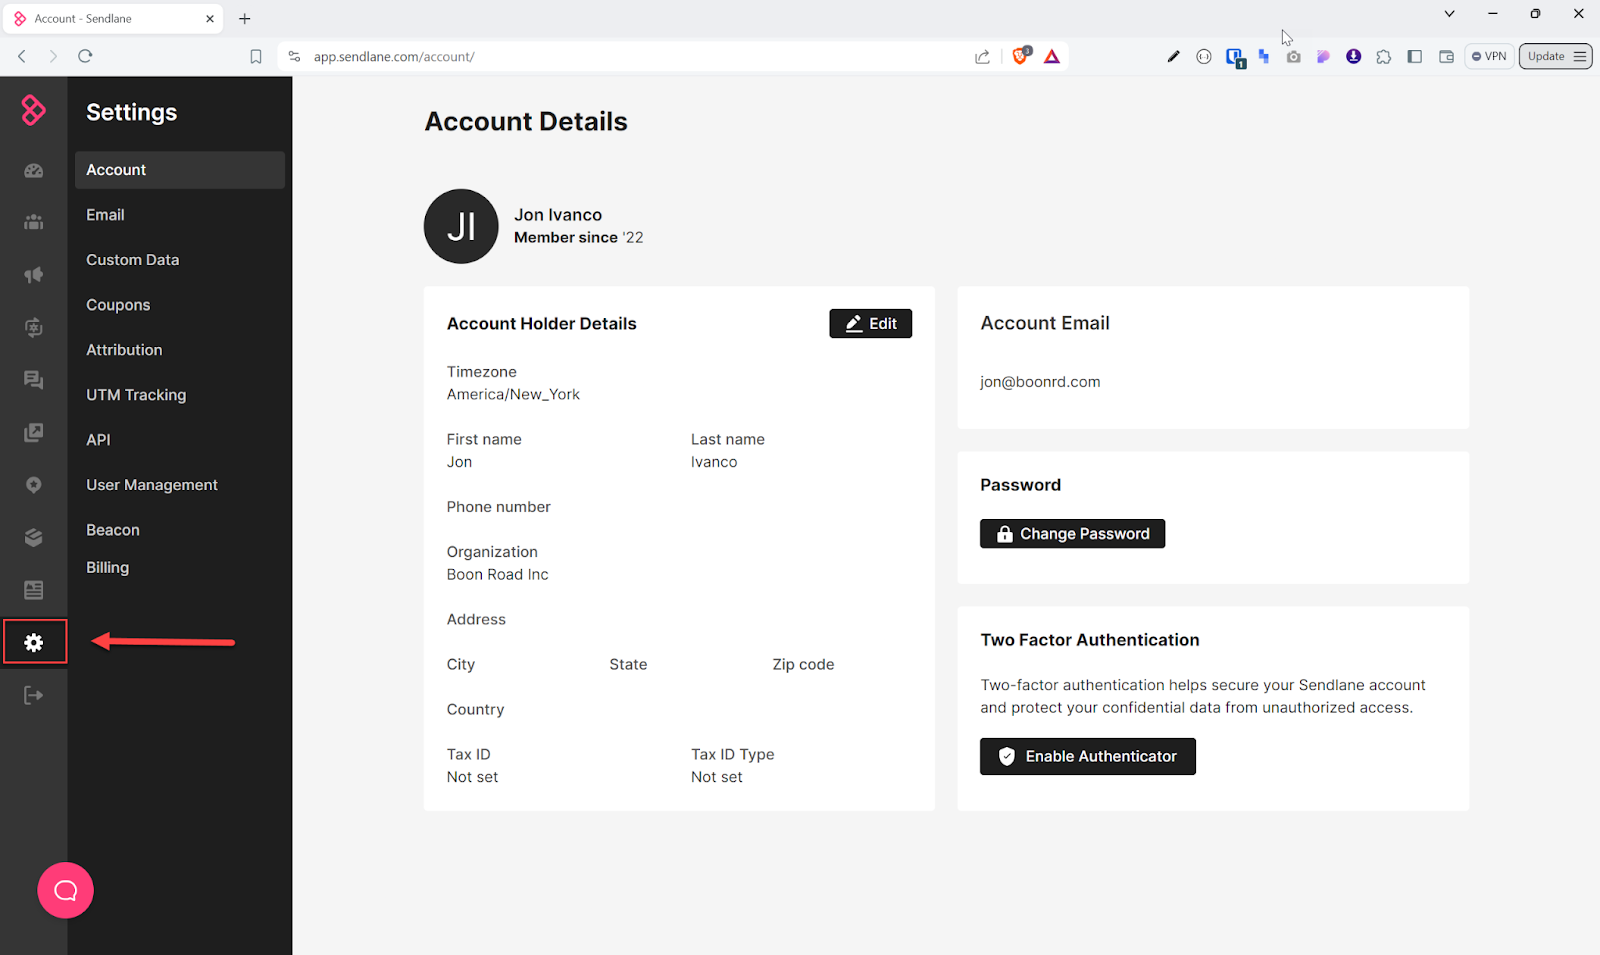Edit Account Holder Details
Viewport: 1600px width, 955px height.
pos(870,323)
